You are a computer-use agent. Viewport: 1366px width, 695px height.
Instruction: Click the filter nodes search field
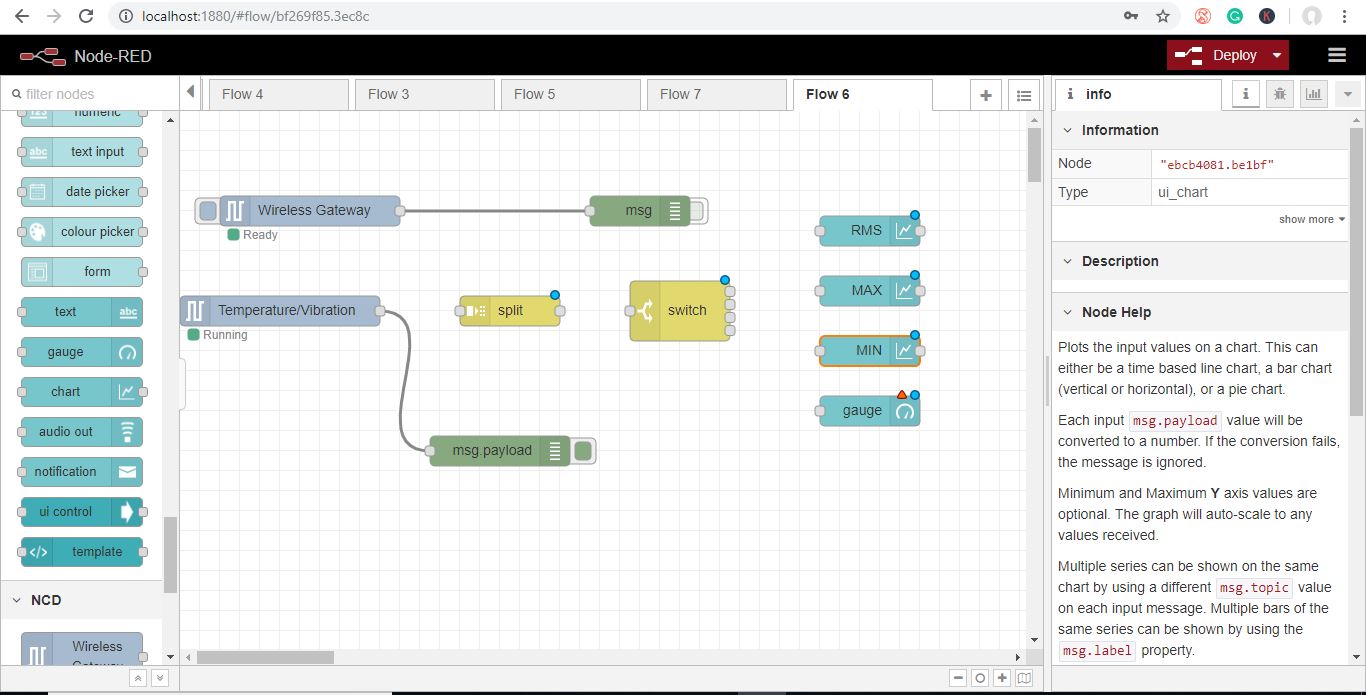click(x=90, y=94)
